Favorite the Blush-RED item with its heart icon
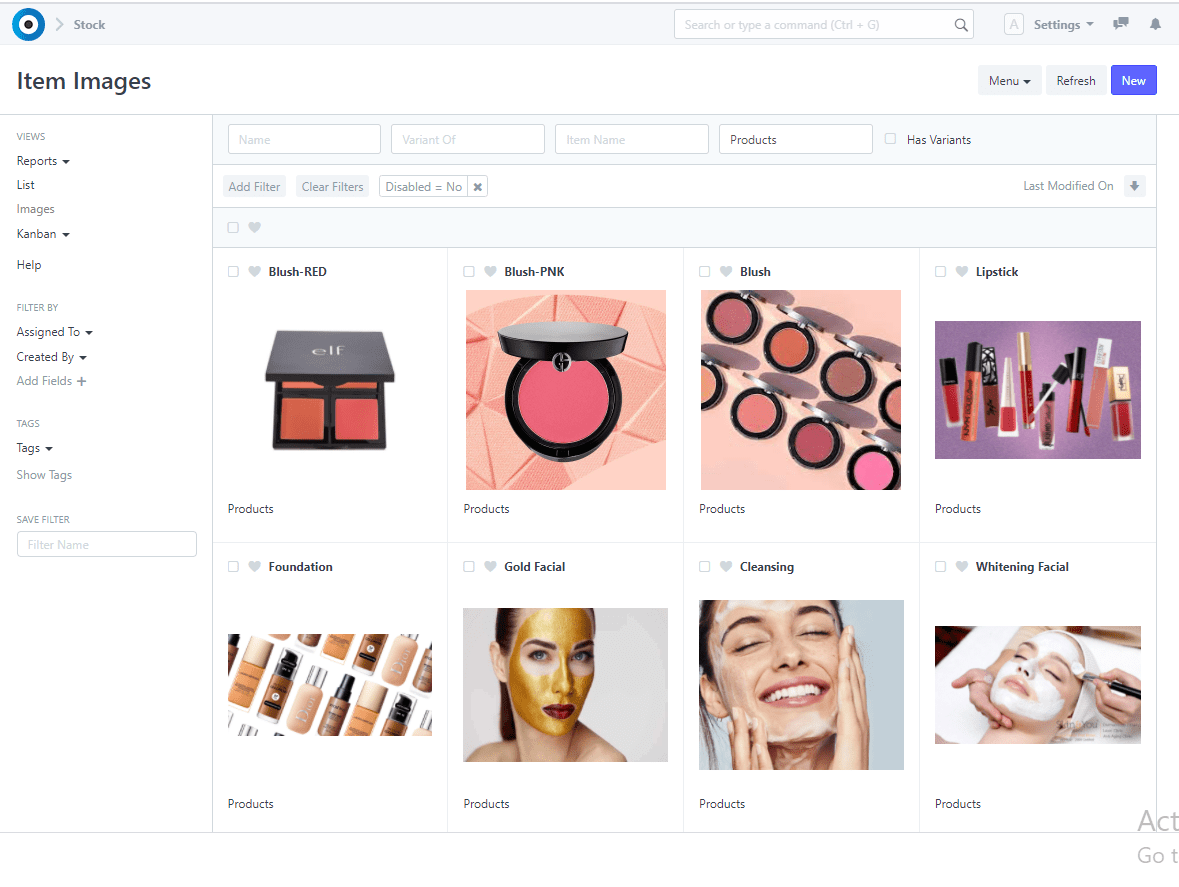This screenshot has height=887, width=1179. pyautogui.click(x=254, y=271)
